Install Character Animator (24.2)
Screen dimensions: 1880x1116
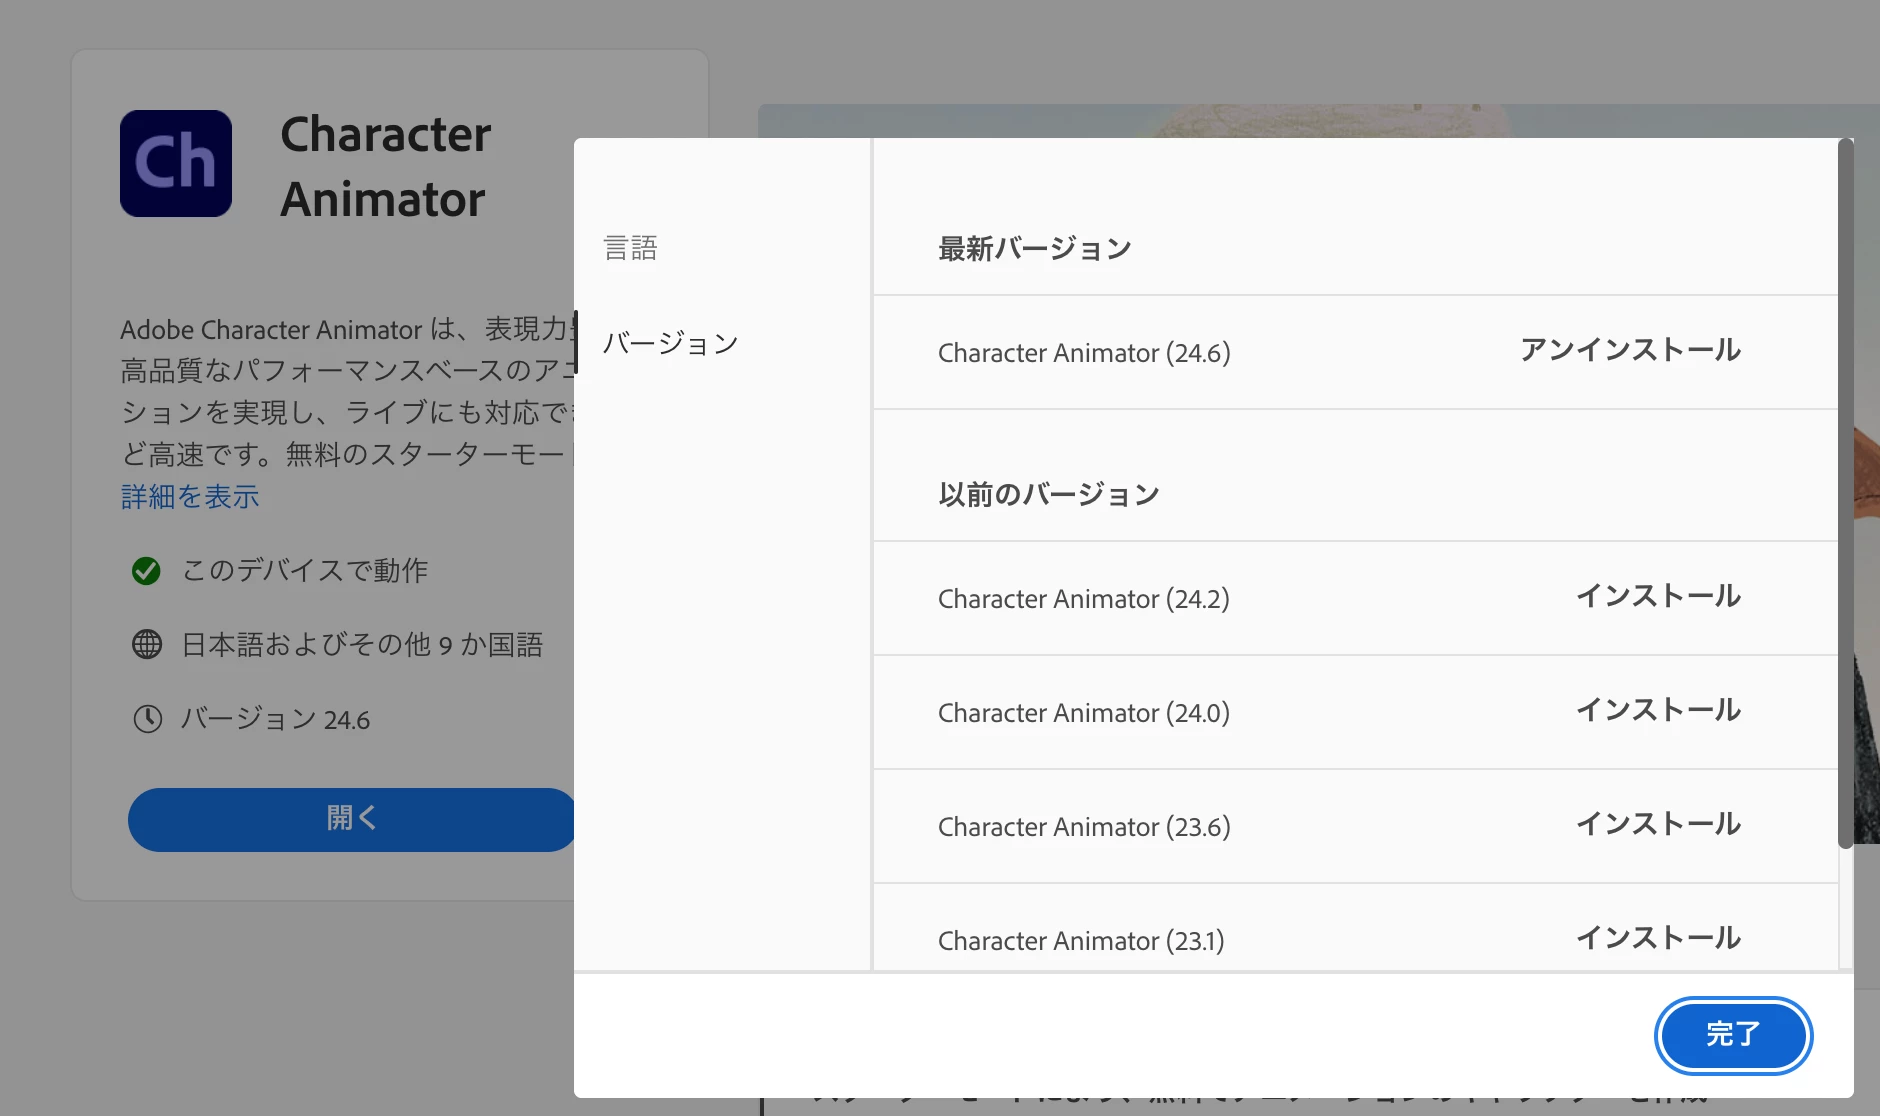pos(1658,596)
